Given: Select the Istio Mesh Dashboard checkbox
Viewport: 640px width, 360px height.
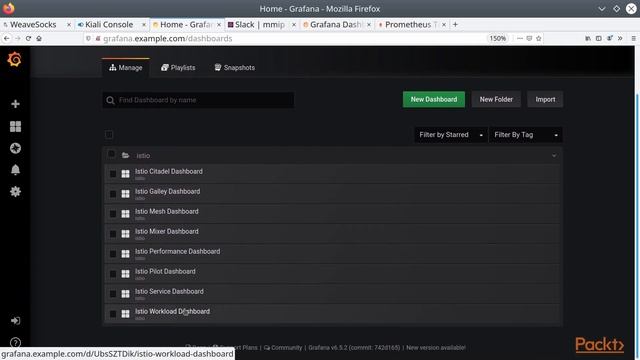Looking at the screenshot, I should [x=113, y=214].
